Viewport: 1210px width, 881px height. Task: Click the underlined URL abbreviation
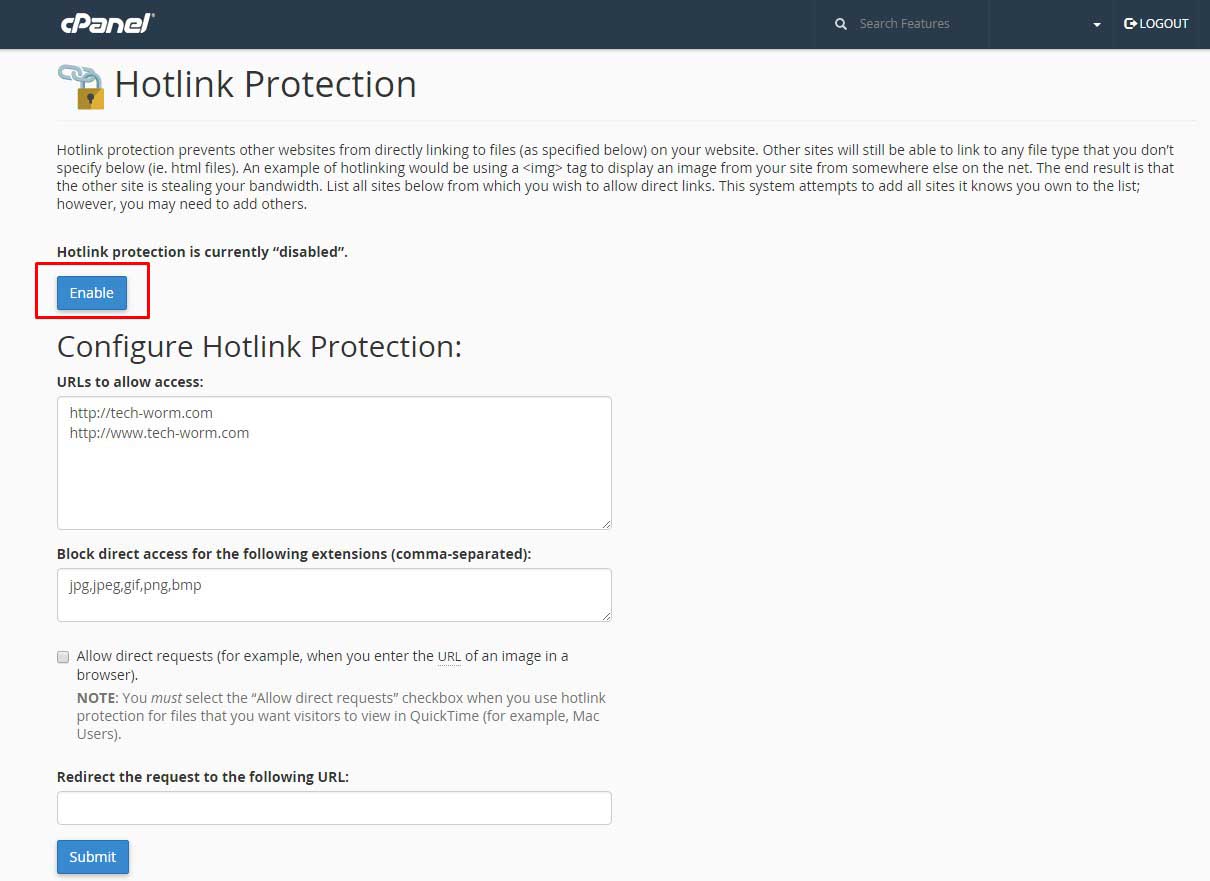(x=449, y=657)
